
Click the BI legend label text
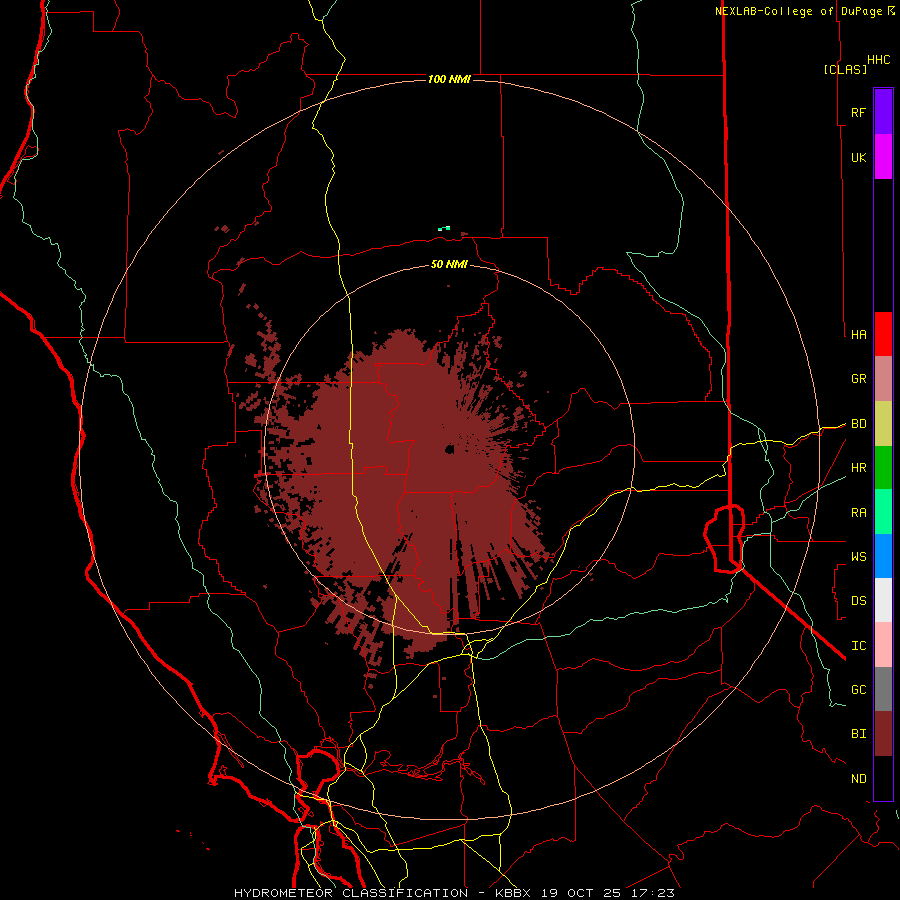click(858, 734)
